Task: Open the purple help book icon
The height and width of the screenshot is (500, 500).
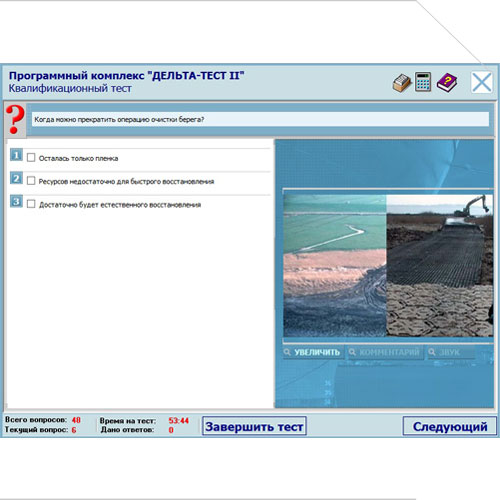Action: click(447, 82)
